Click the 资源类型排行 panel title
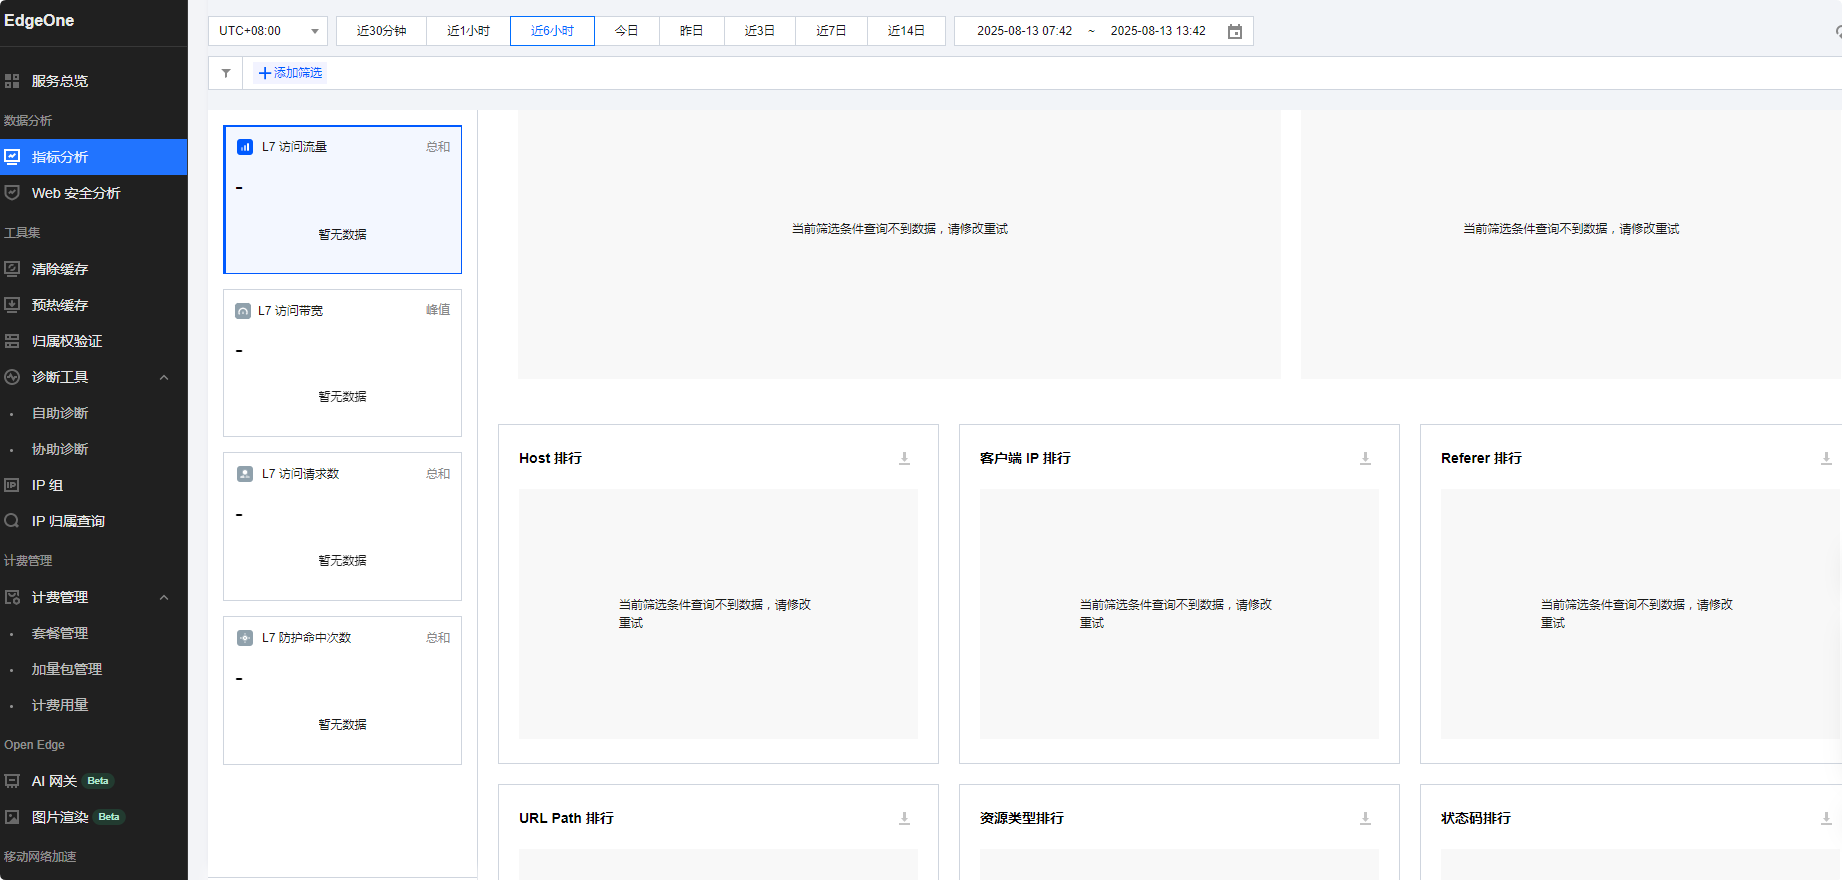Screen dimensions: 1842x880 tap(1022, 818)
